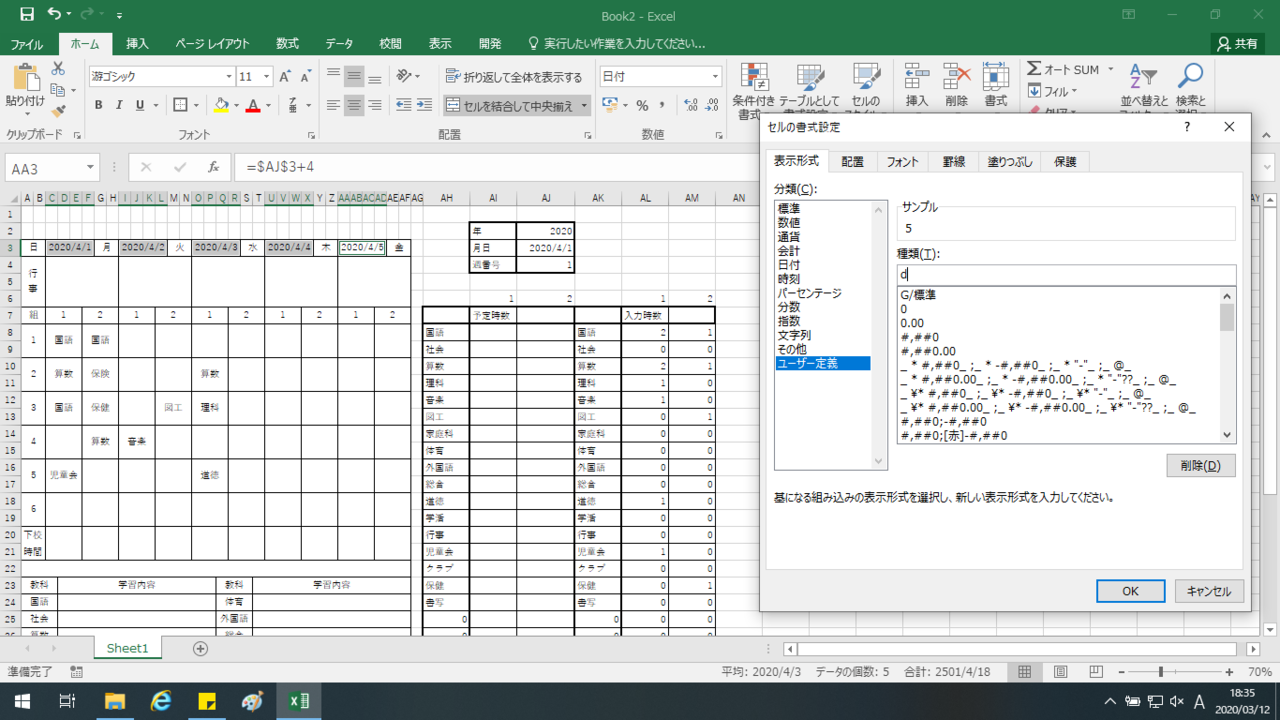Toggle Bottom Align in the alignment group
This screenshot has height=720, width=1280.
375,76
